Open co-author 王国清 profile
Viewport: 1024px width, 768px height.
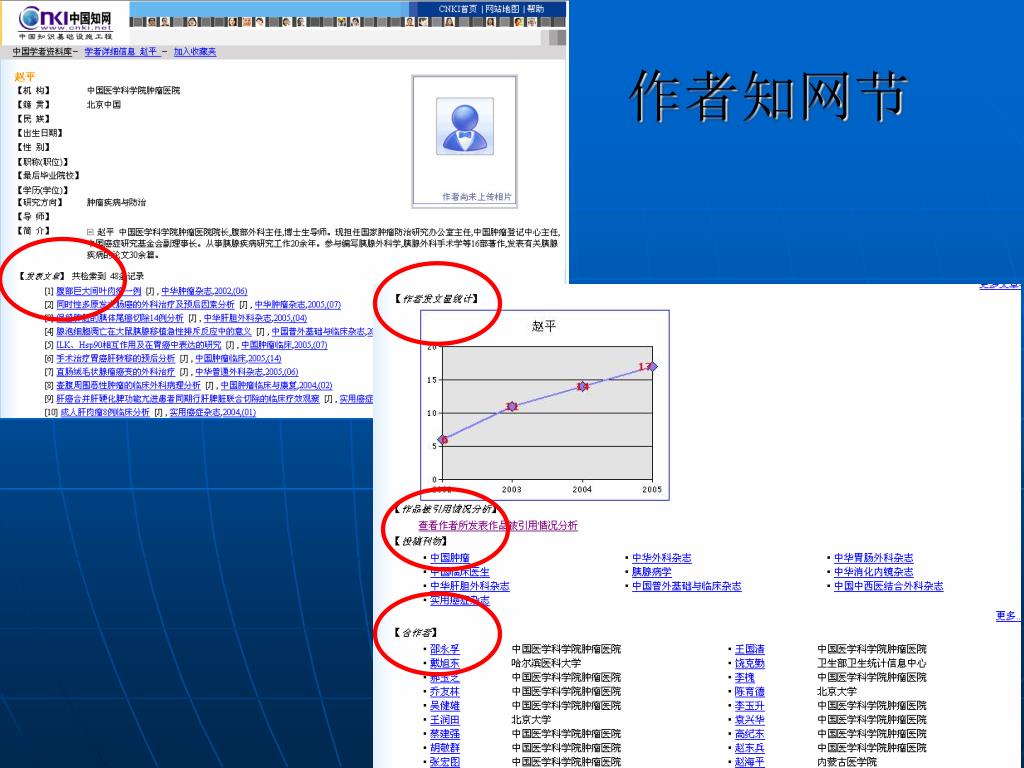point(750,649)
